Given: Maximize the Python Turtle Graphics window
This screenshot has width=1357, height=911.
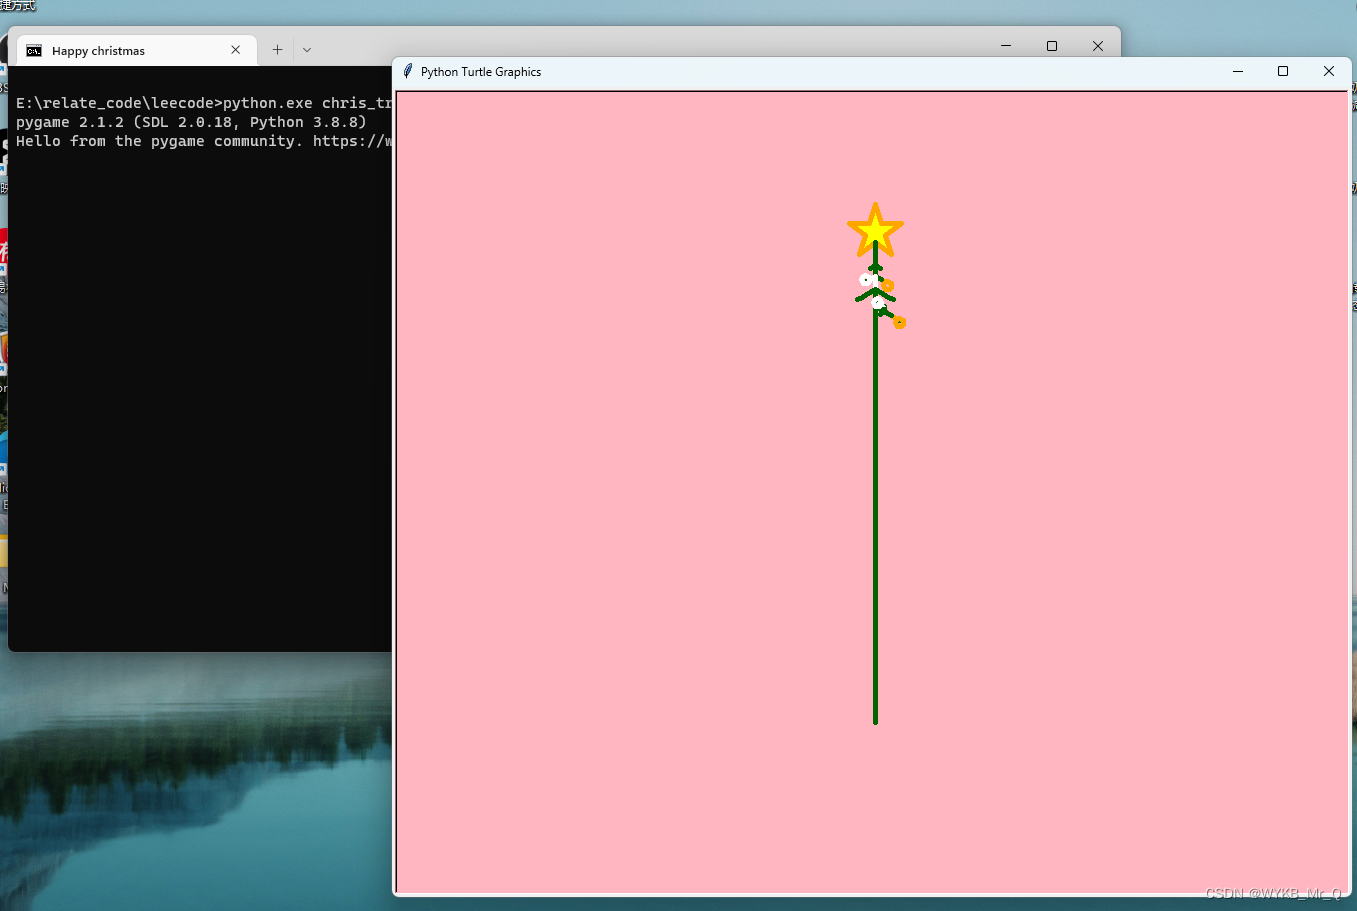Looking at the screenshot, I should point(1283,71).
